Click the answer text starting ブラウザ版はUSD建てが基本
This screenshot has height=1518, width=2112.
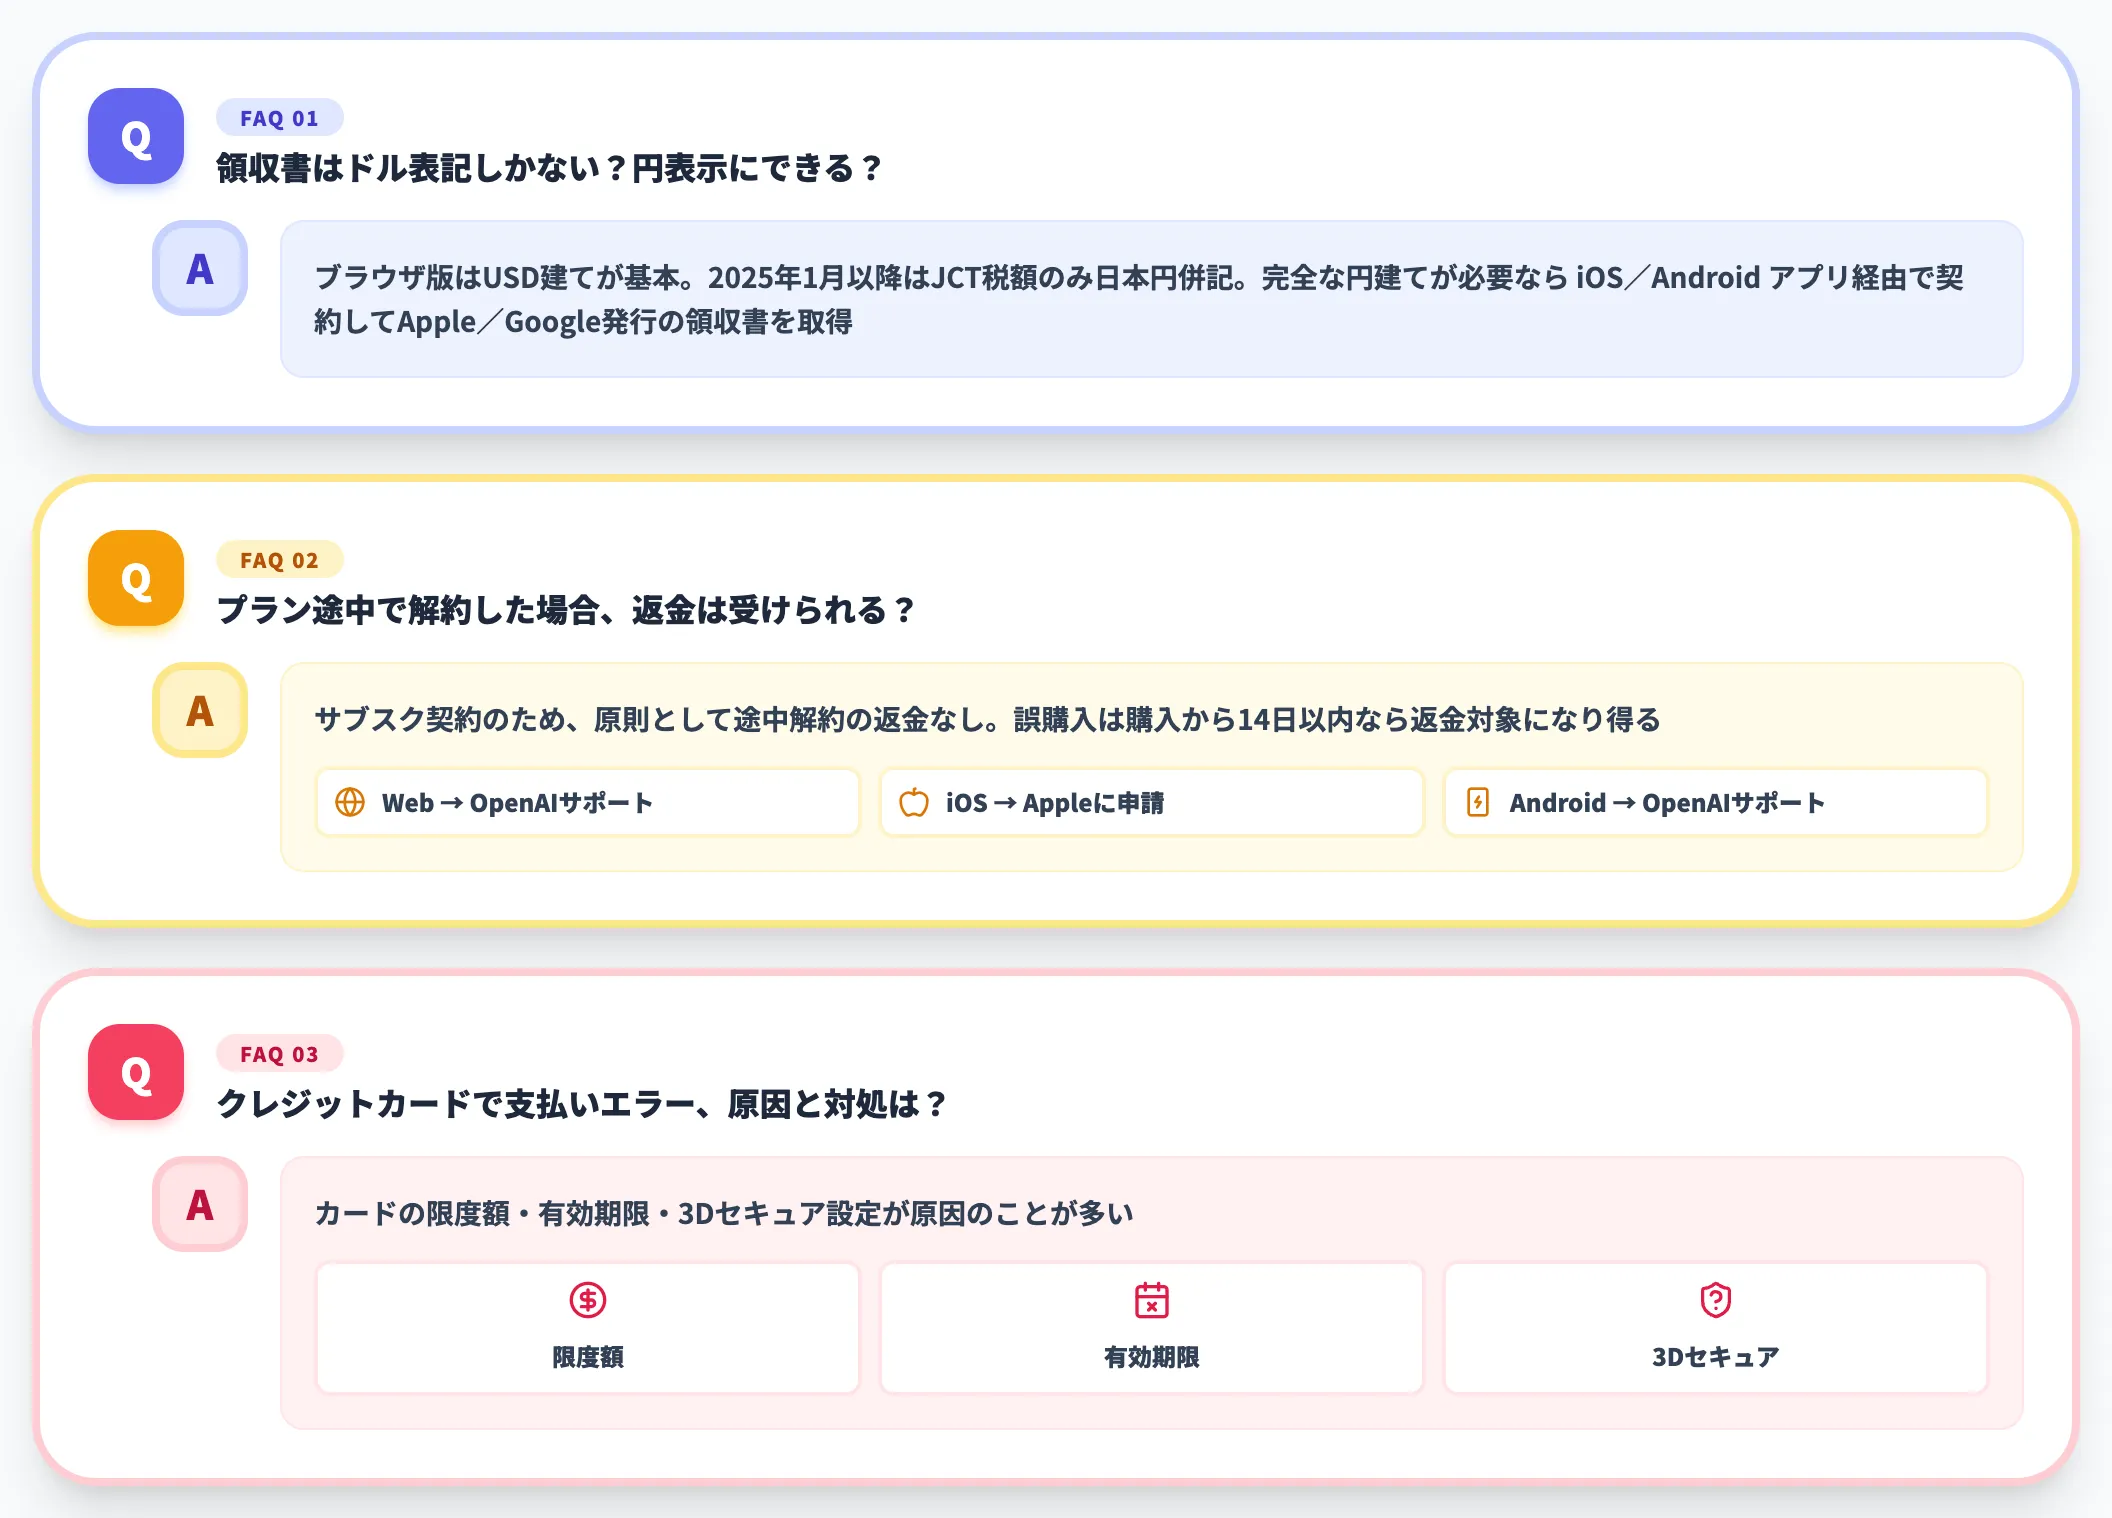[1139, 299]
